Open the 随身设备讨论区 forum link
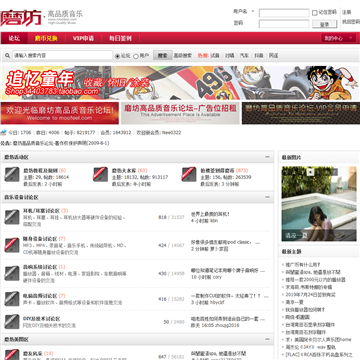Screen dimensions: 360x360 coord(40,239)
